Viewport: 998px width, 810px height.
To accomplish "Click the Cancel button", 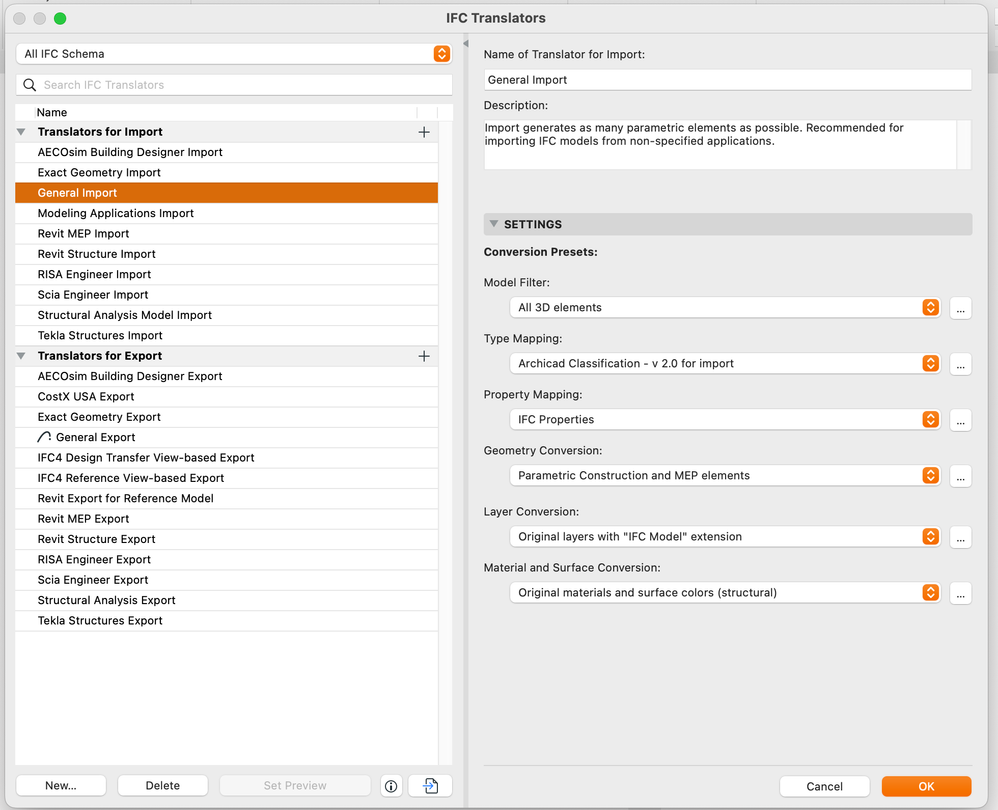I will coord(825,786).
